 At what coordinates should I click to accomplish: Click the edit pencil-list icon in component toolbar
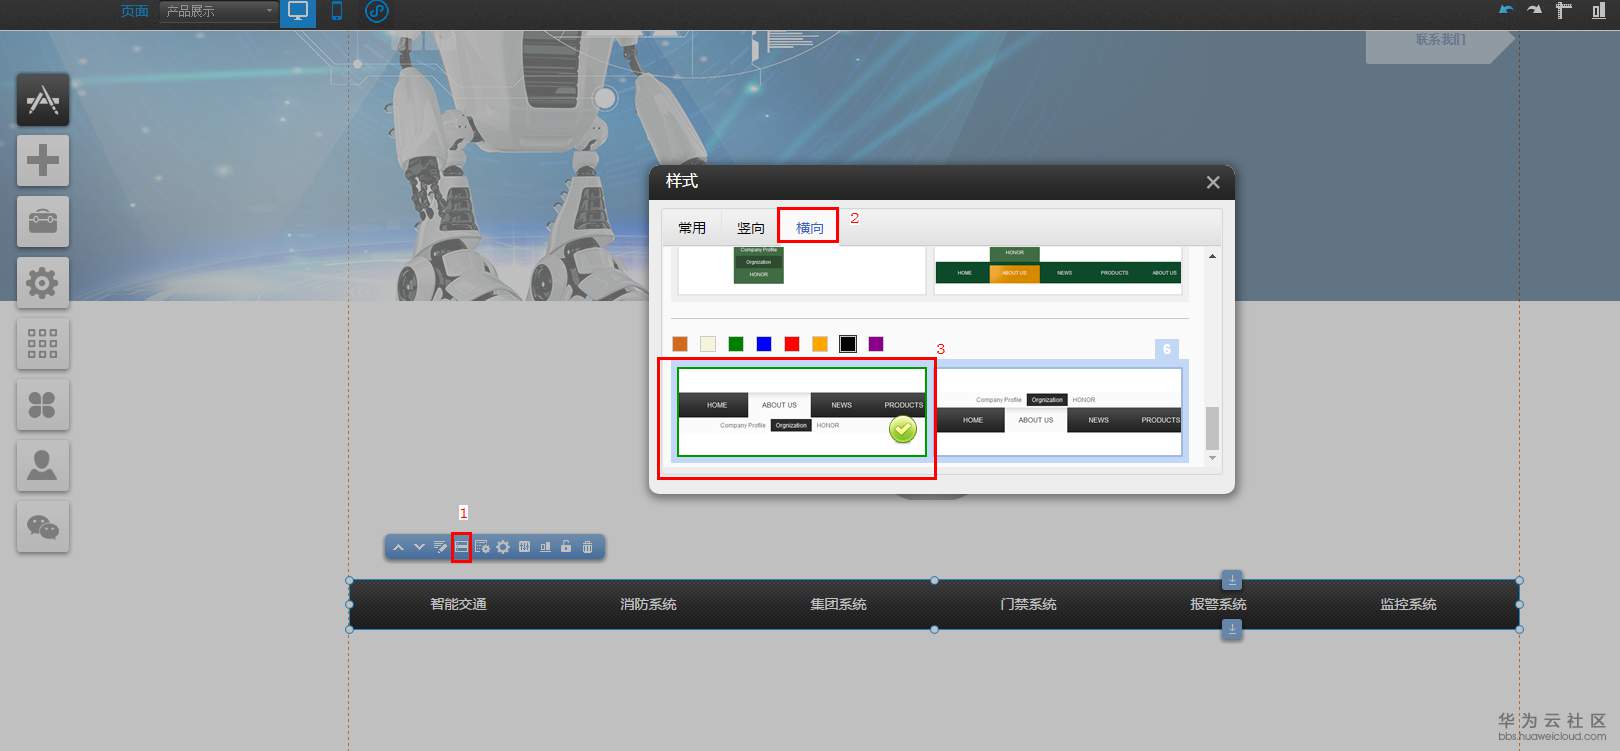click(440, 547)
